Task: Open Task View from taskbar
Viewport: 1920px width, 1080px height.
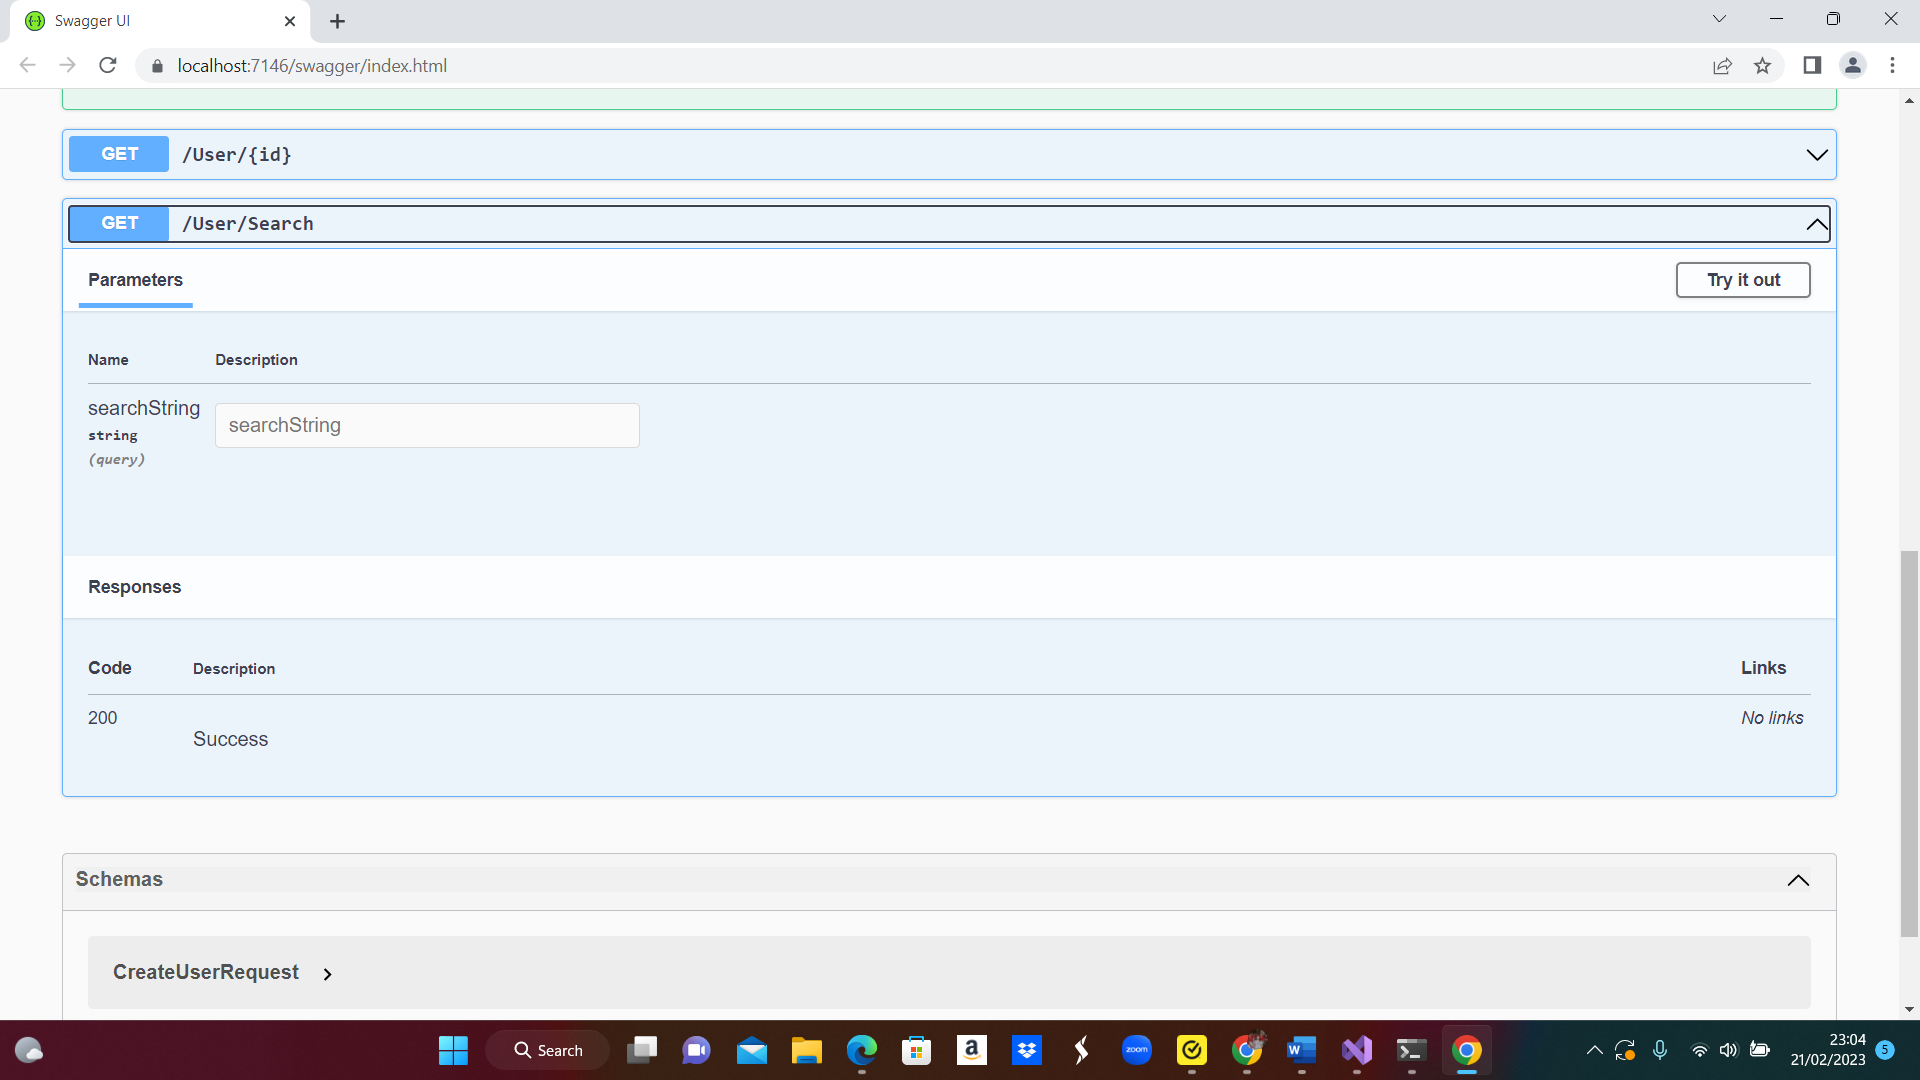Action: [x=642, y=1050]
